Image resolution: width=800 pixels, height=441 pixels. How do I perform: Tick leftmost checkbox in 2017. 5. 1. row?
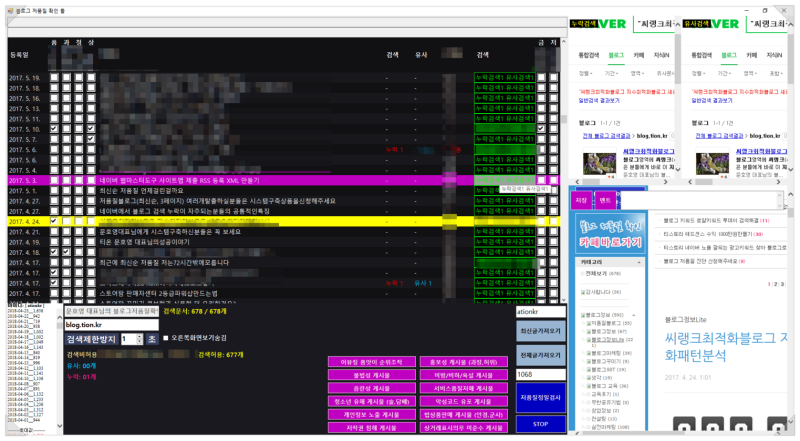coord(54,190)
